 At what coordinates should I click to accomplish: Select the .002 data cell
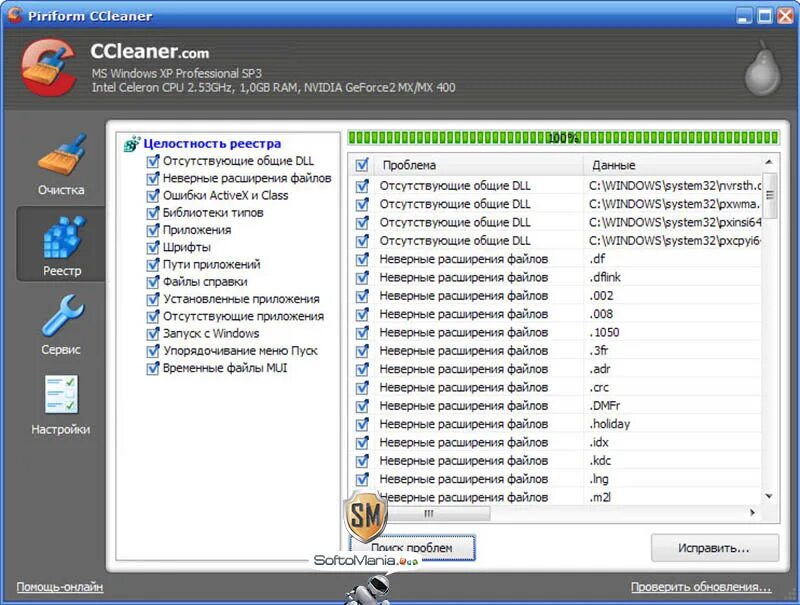click(x=672, y=296)
